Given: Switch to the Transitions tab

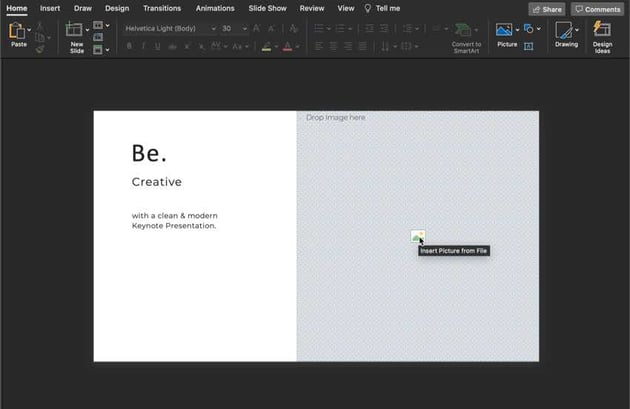Looking at the screenshot, I should tap(162, 8).
